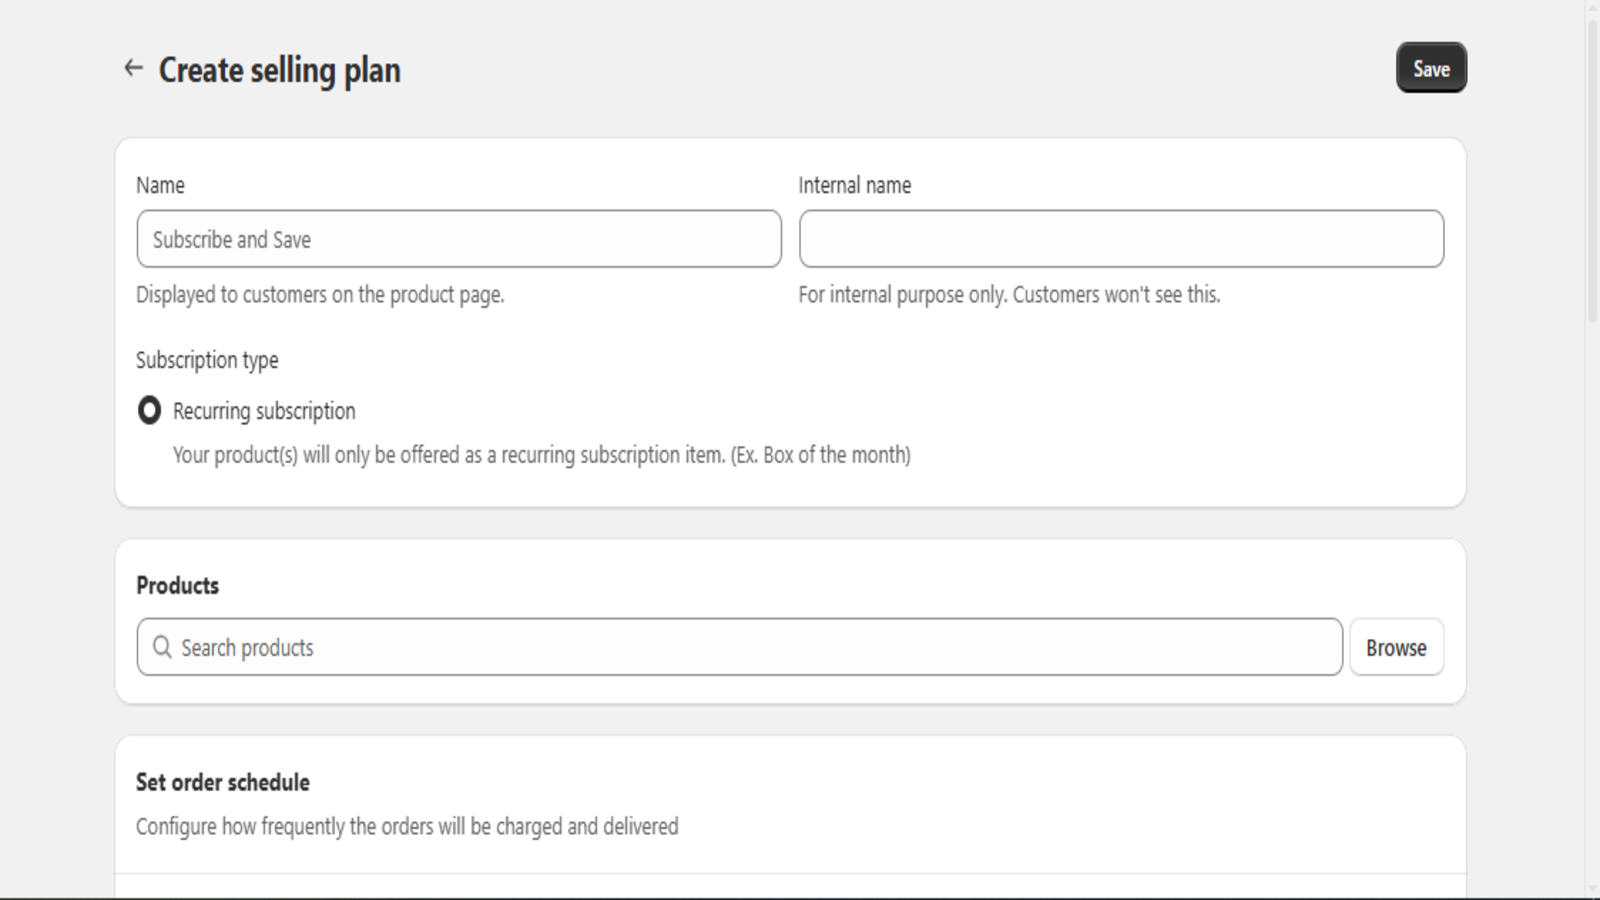Viewport: 1600px width, 900px height.
Task: Focus the Name input field
Action: pos(458,239)
